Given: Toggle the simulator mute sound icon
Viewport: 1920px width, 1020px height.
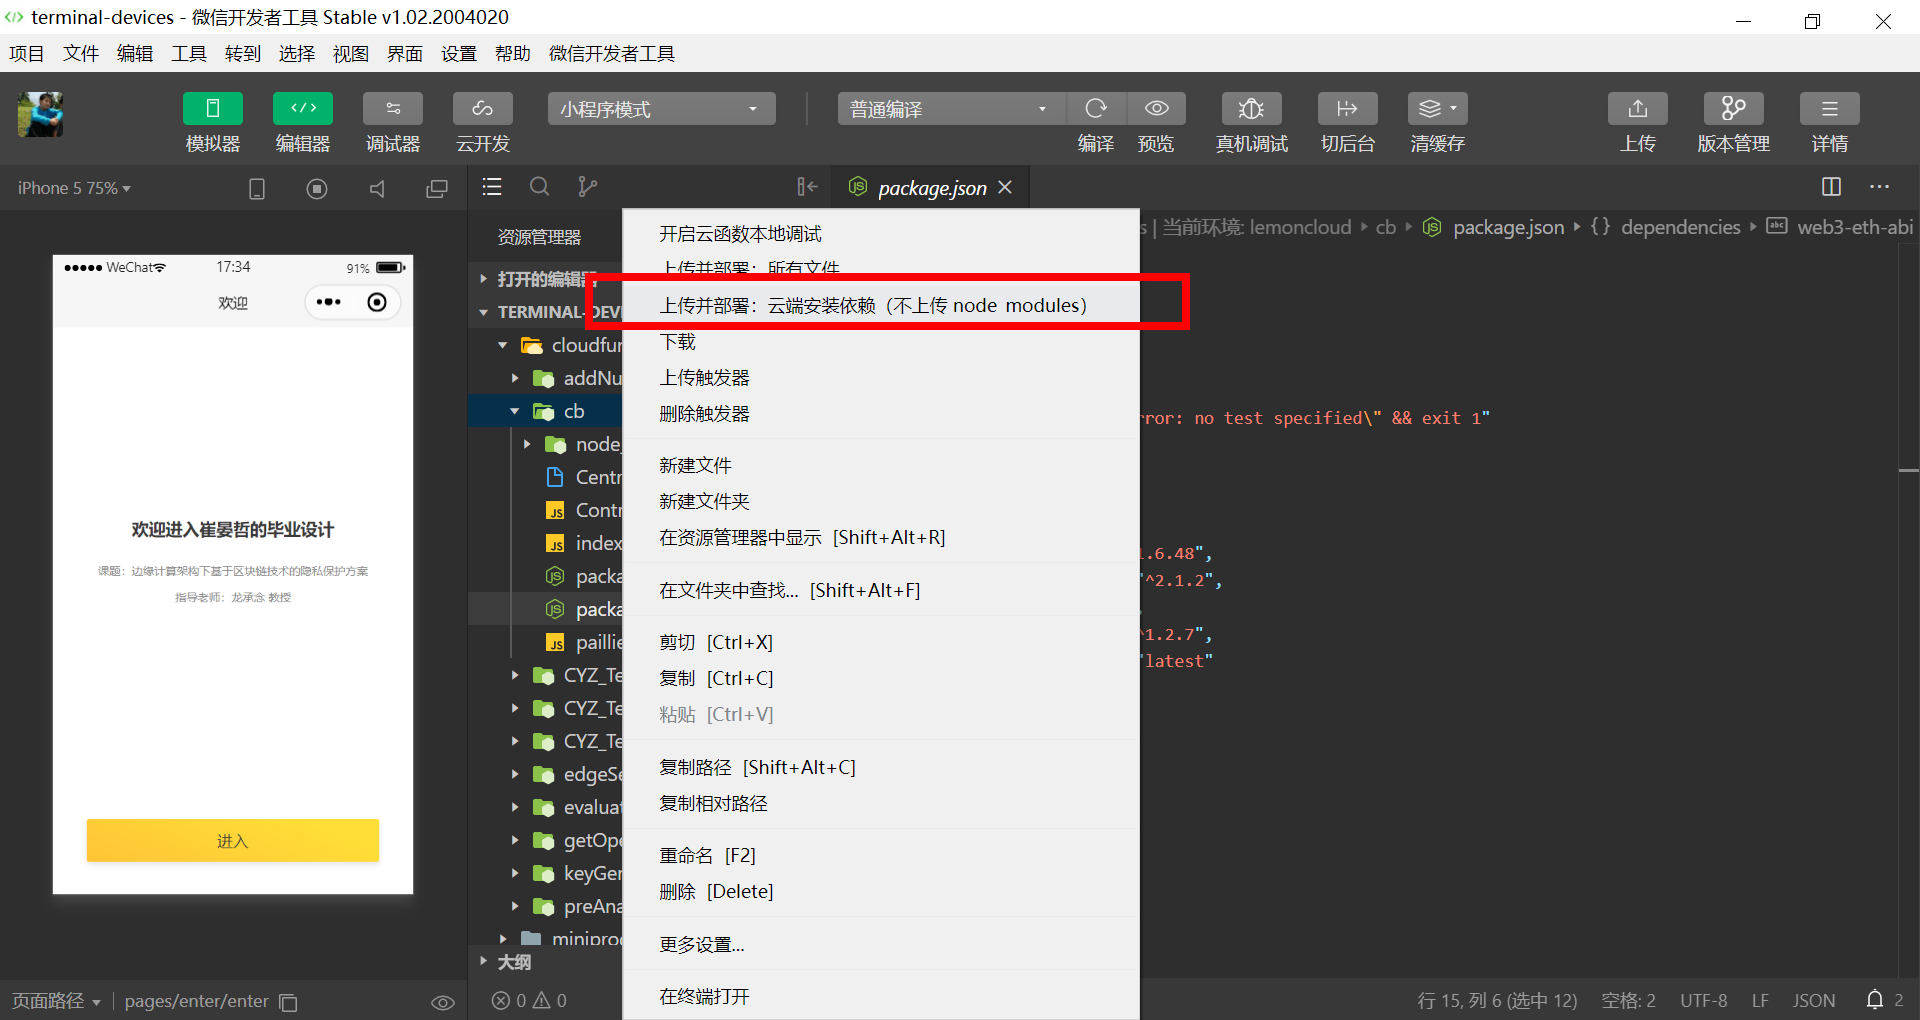Looking at the screenshot, I should 377,188.
